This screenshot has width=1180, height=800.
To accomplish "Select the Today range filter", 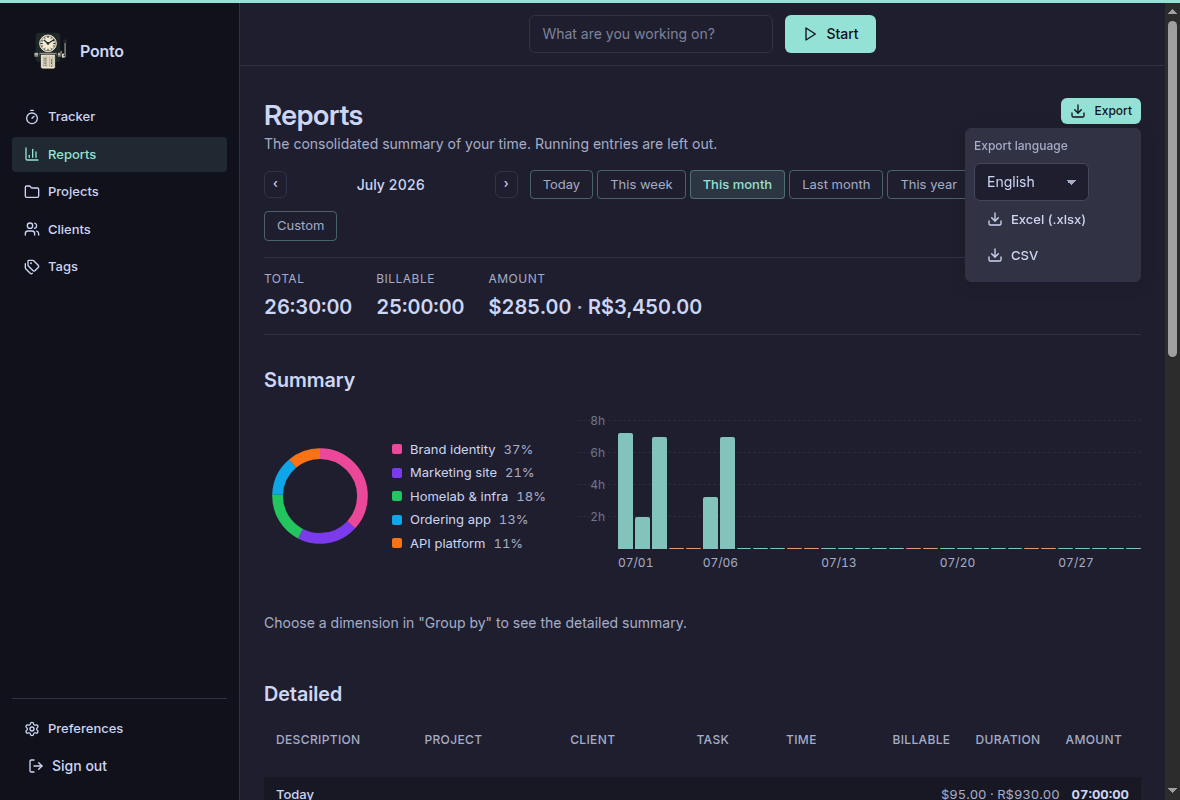I will 561,184.
